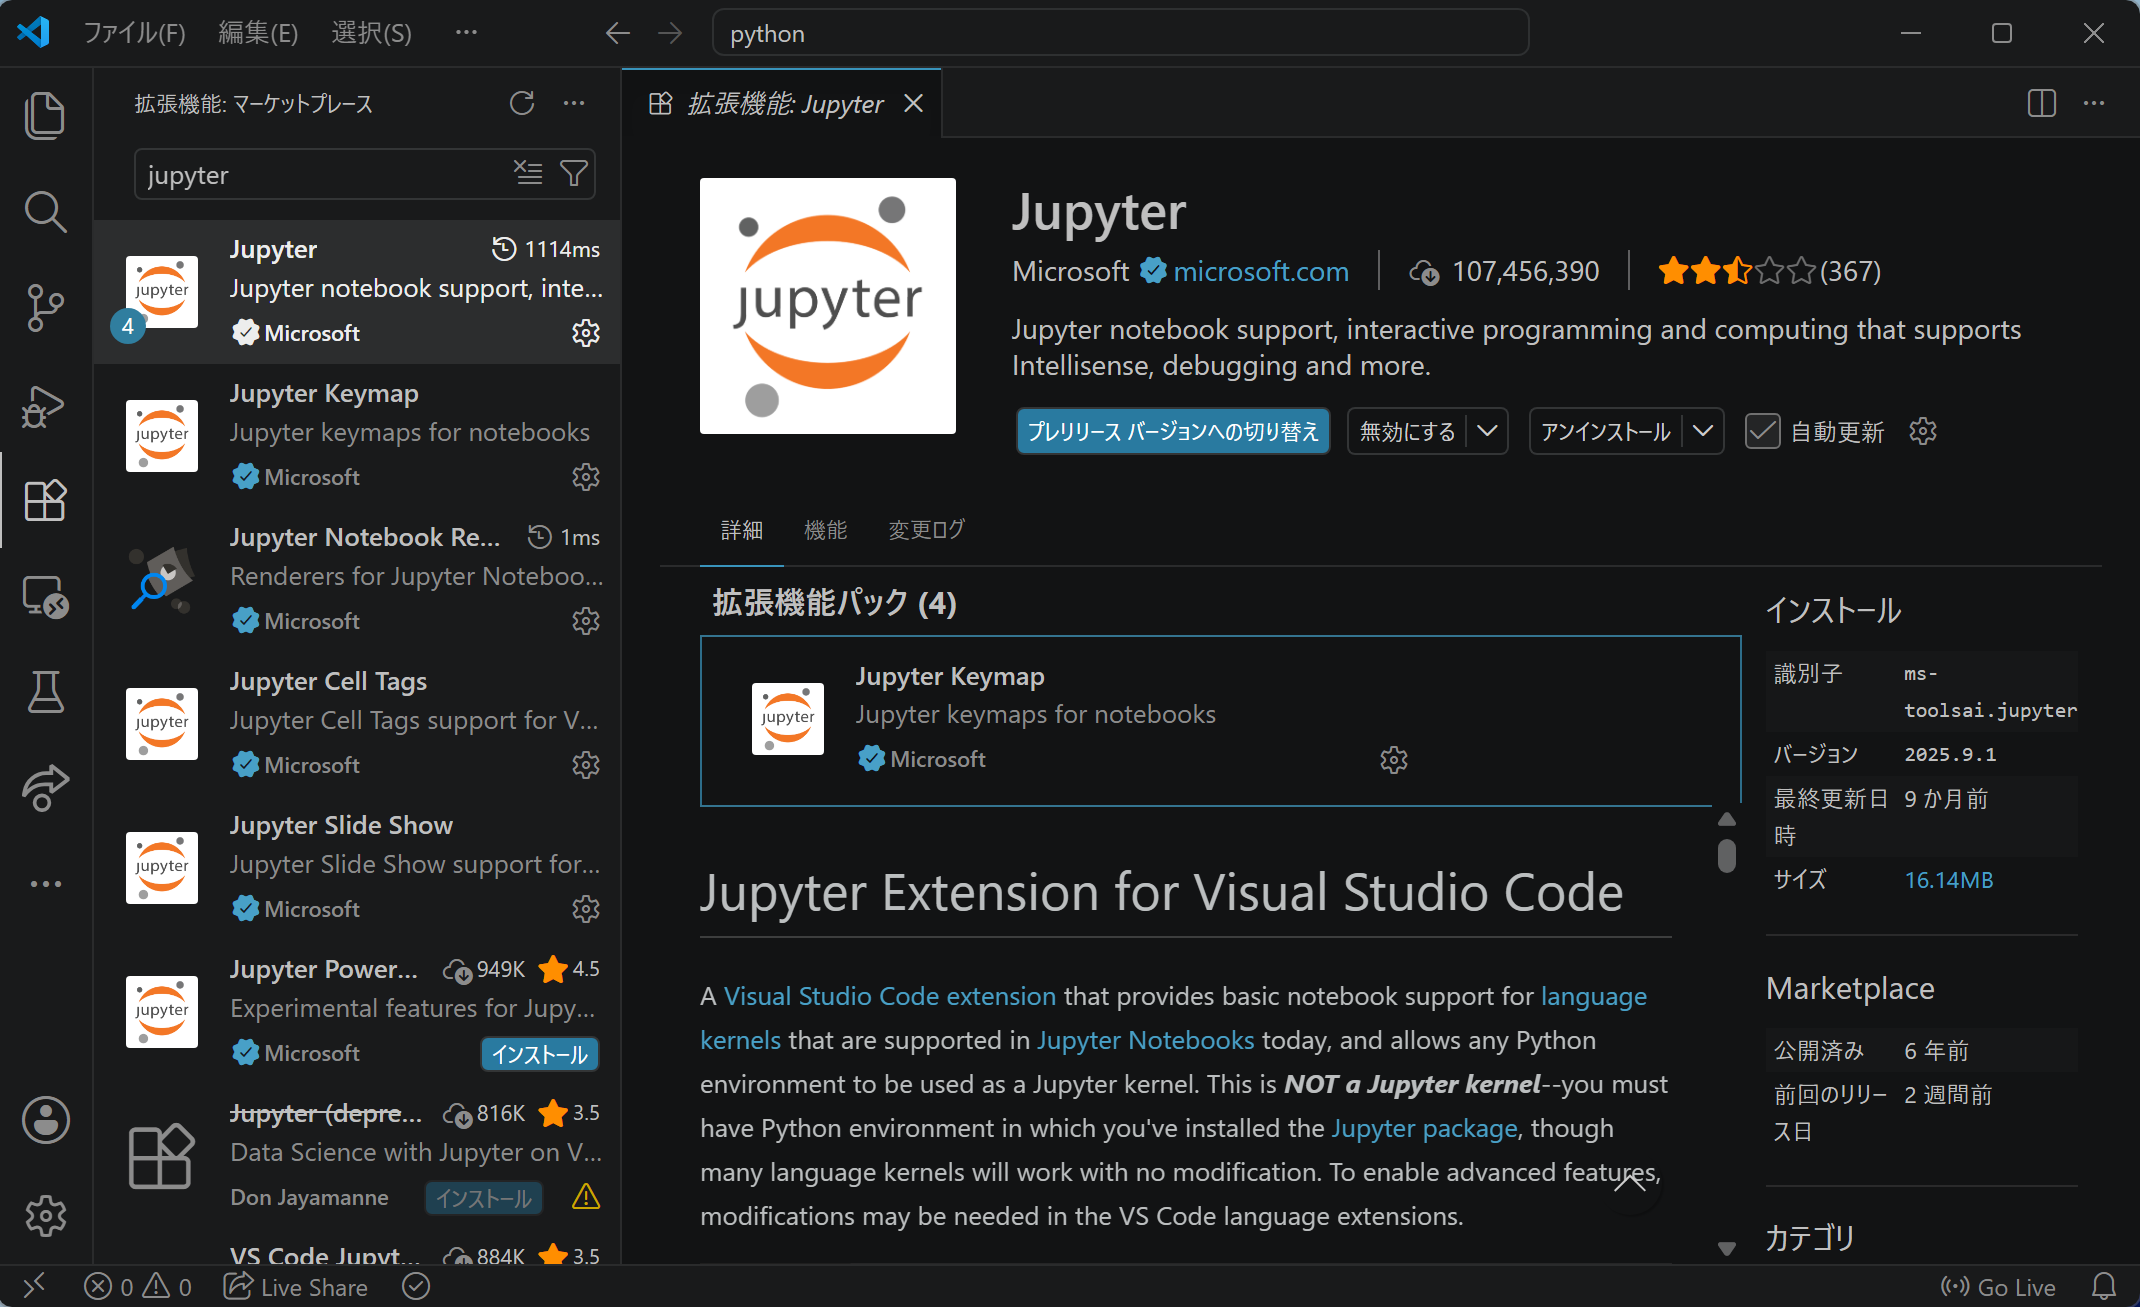Click the status bar checkmark icon
2140x1307 pixels.
click(416, 1286)
